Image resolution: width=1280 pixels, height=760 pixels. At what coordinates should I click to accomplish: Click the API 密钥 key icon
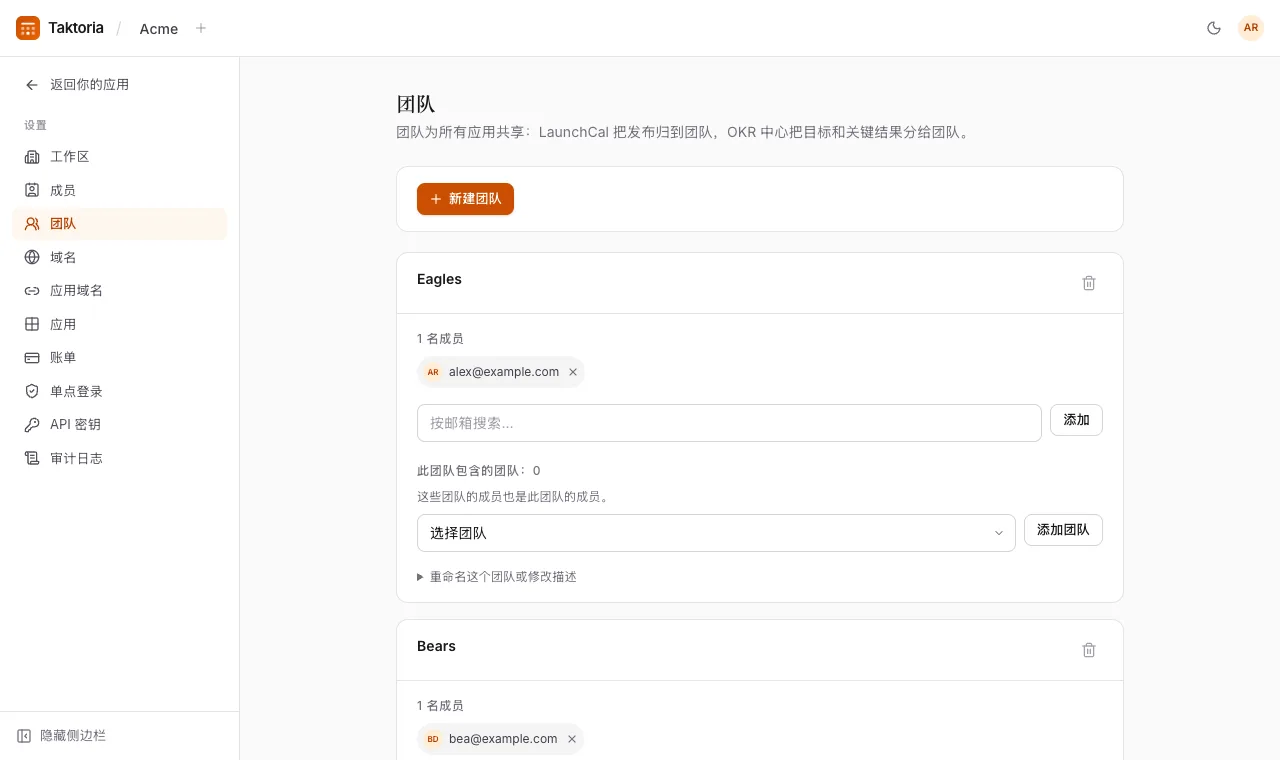pyautogui.click(x=32, y=425)
